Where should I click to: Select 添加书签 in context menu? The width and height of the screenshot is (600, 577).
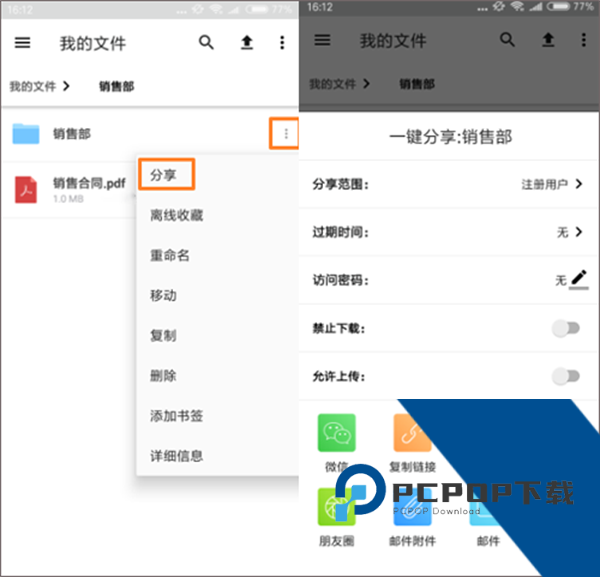coord(176,416)
